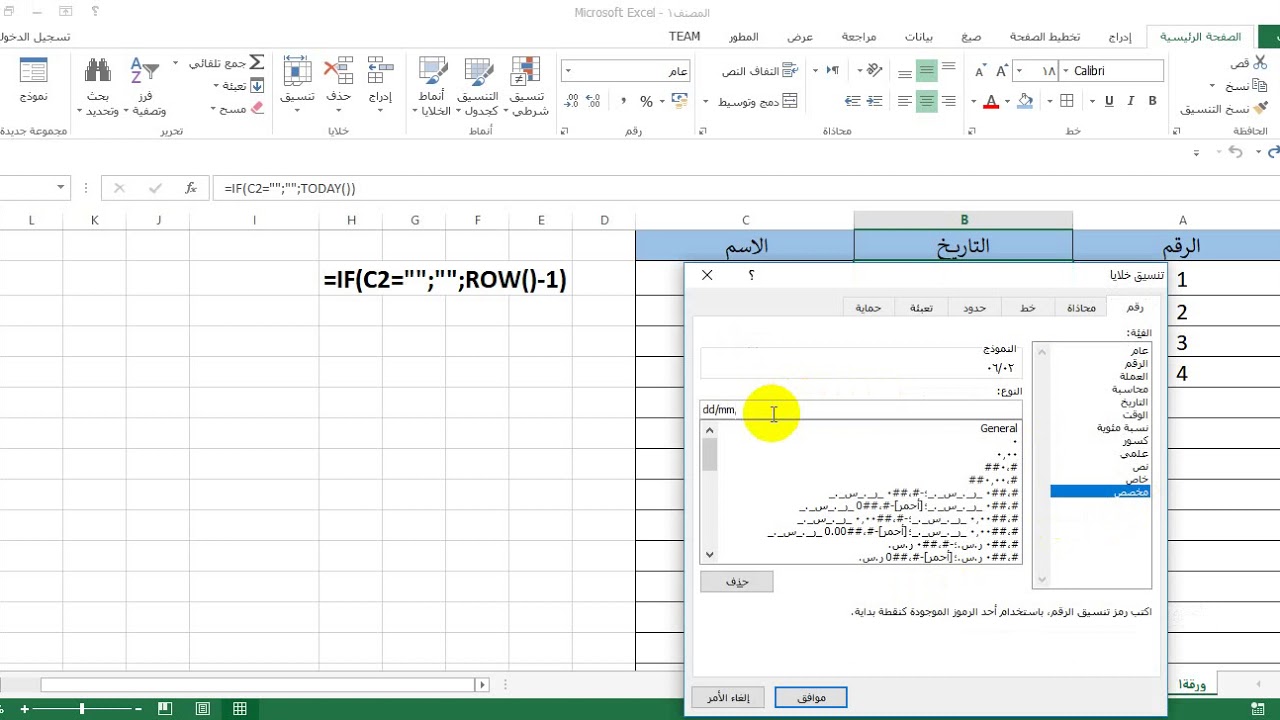Click the Delete cells (حذف) icon

coord(339,71)
